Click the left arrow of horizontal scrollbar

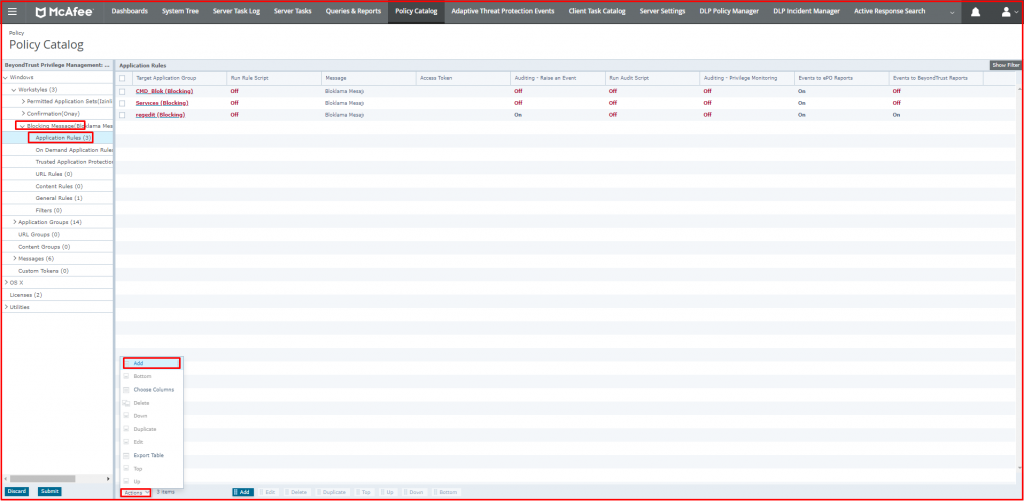(x=8, y=479)
